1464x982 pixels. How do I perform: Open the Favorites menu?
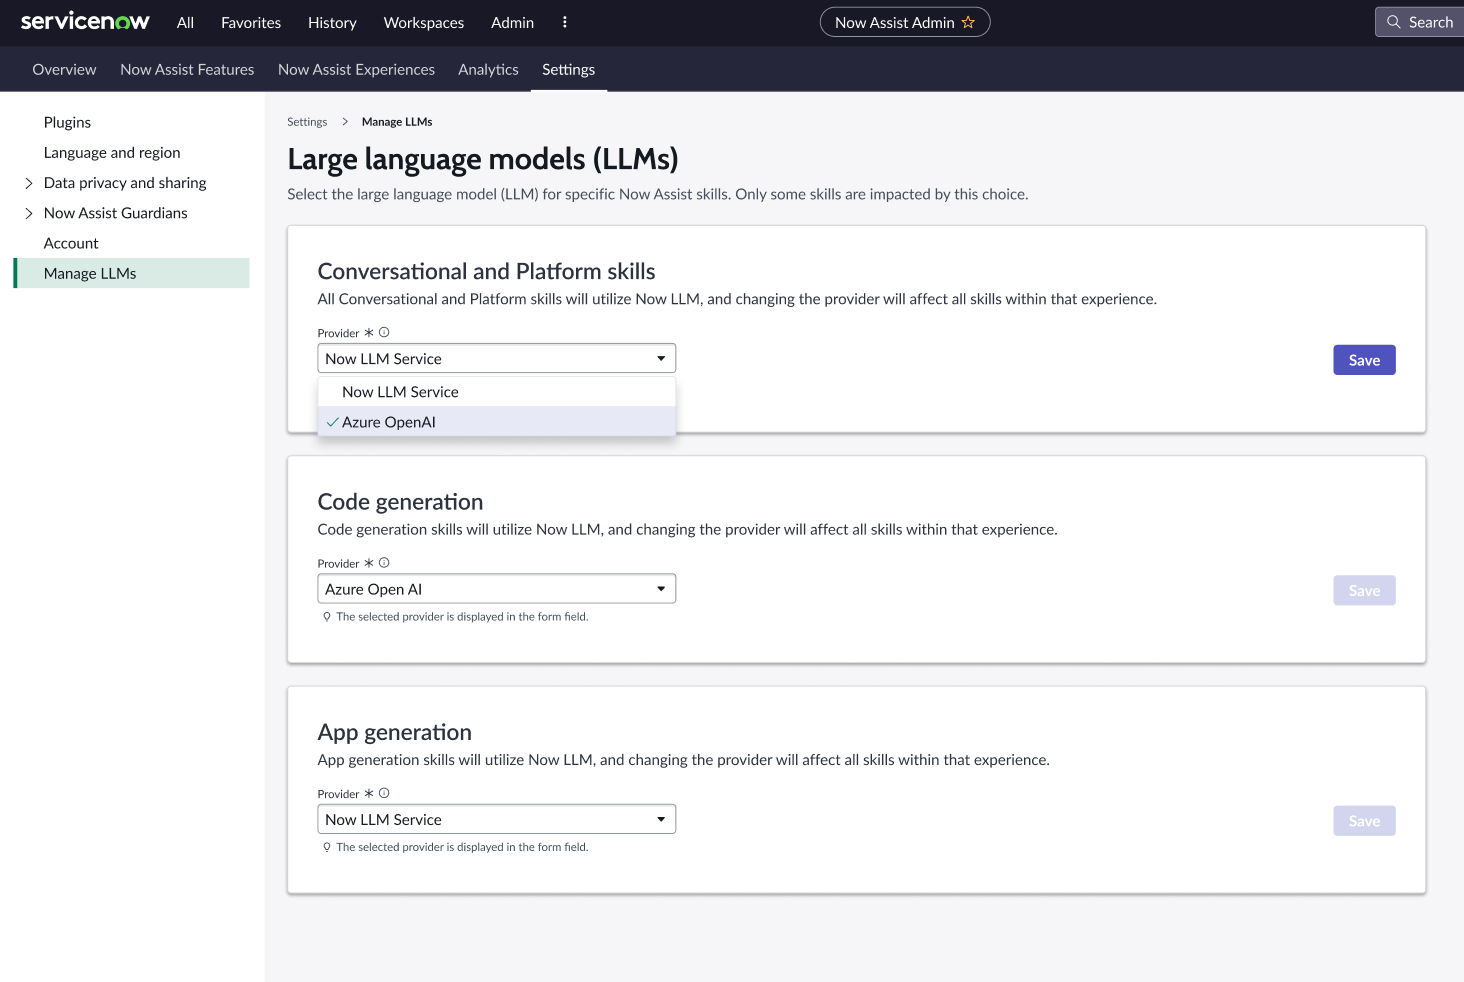click(251, 22)
